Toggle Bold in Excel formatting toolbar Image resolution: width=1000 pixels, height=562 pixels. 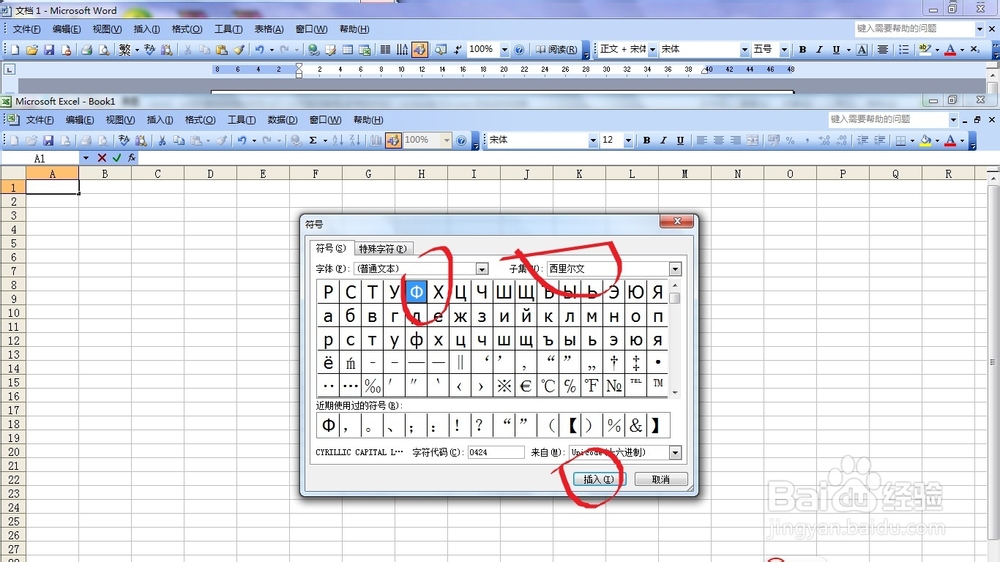click(646, 140)
